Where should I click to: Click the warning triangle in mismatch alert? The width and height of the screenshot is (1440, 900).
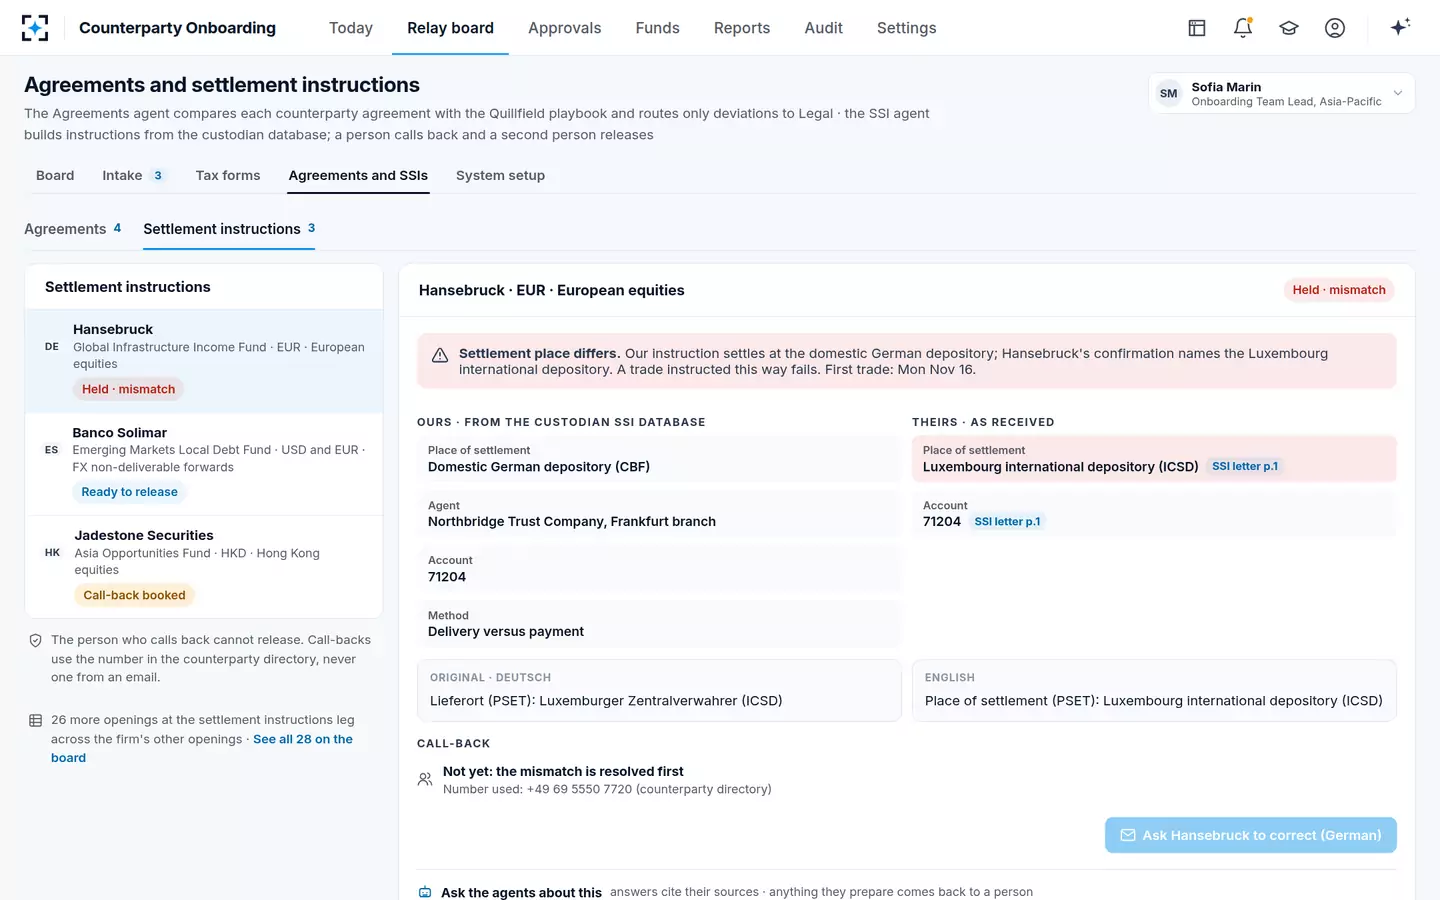point(439,355)
